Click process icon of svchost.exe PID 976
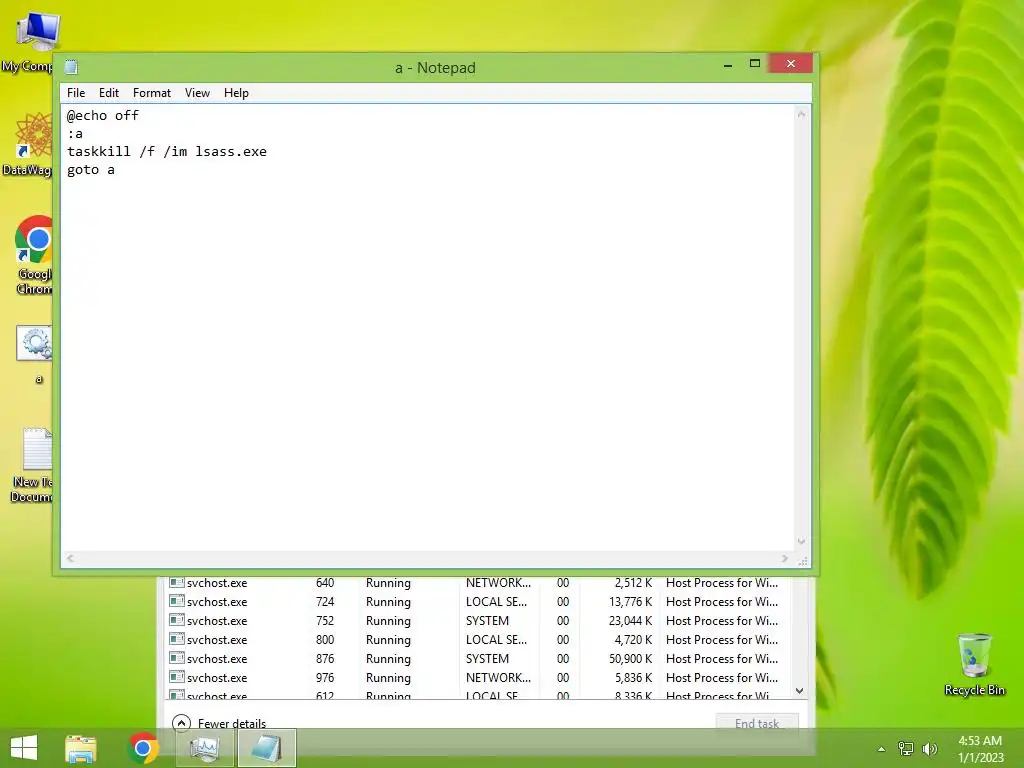 tap(176, 677)
